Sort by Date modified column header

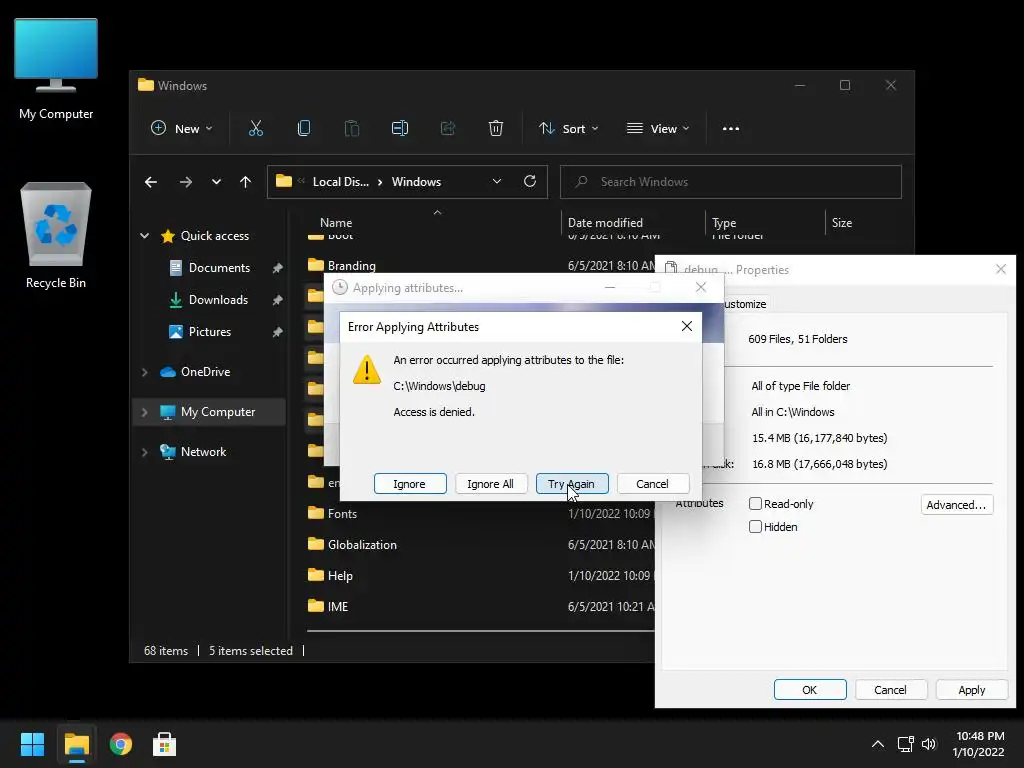[605, 223]
